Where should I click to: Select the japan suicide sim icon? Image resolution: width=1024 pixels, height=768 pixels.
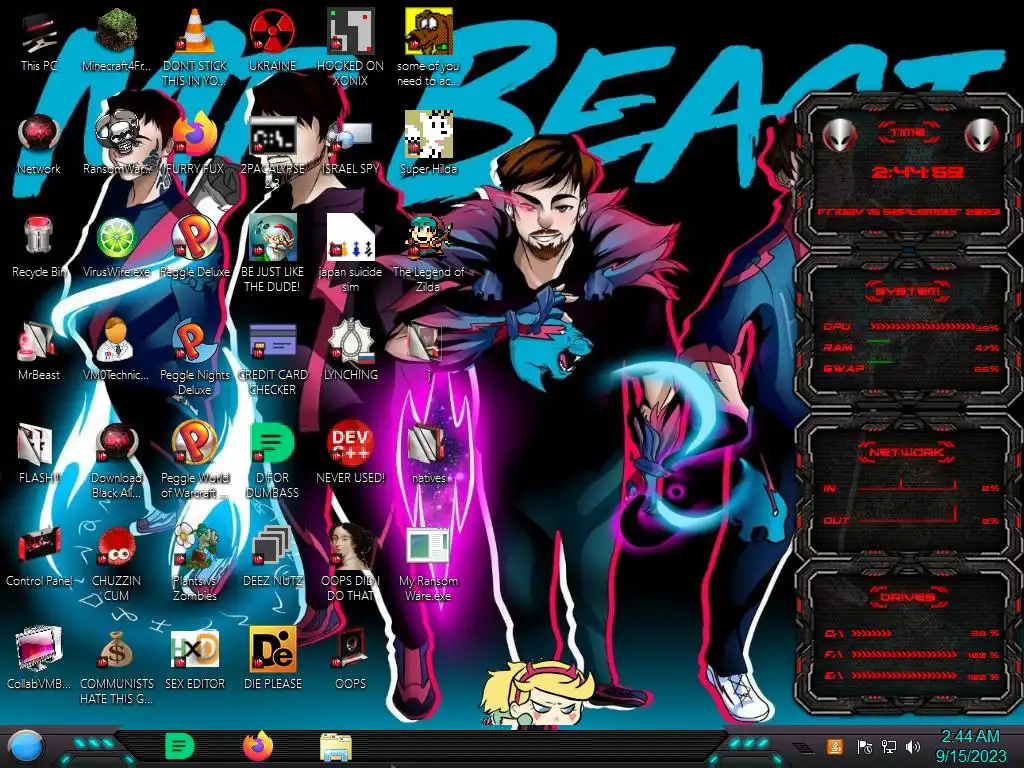[351, 238]
